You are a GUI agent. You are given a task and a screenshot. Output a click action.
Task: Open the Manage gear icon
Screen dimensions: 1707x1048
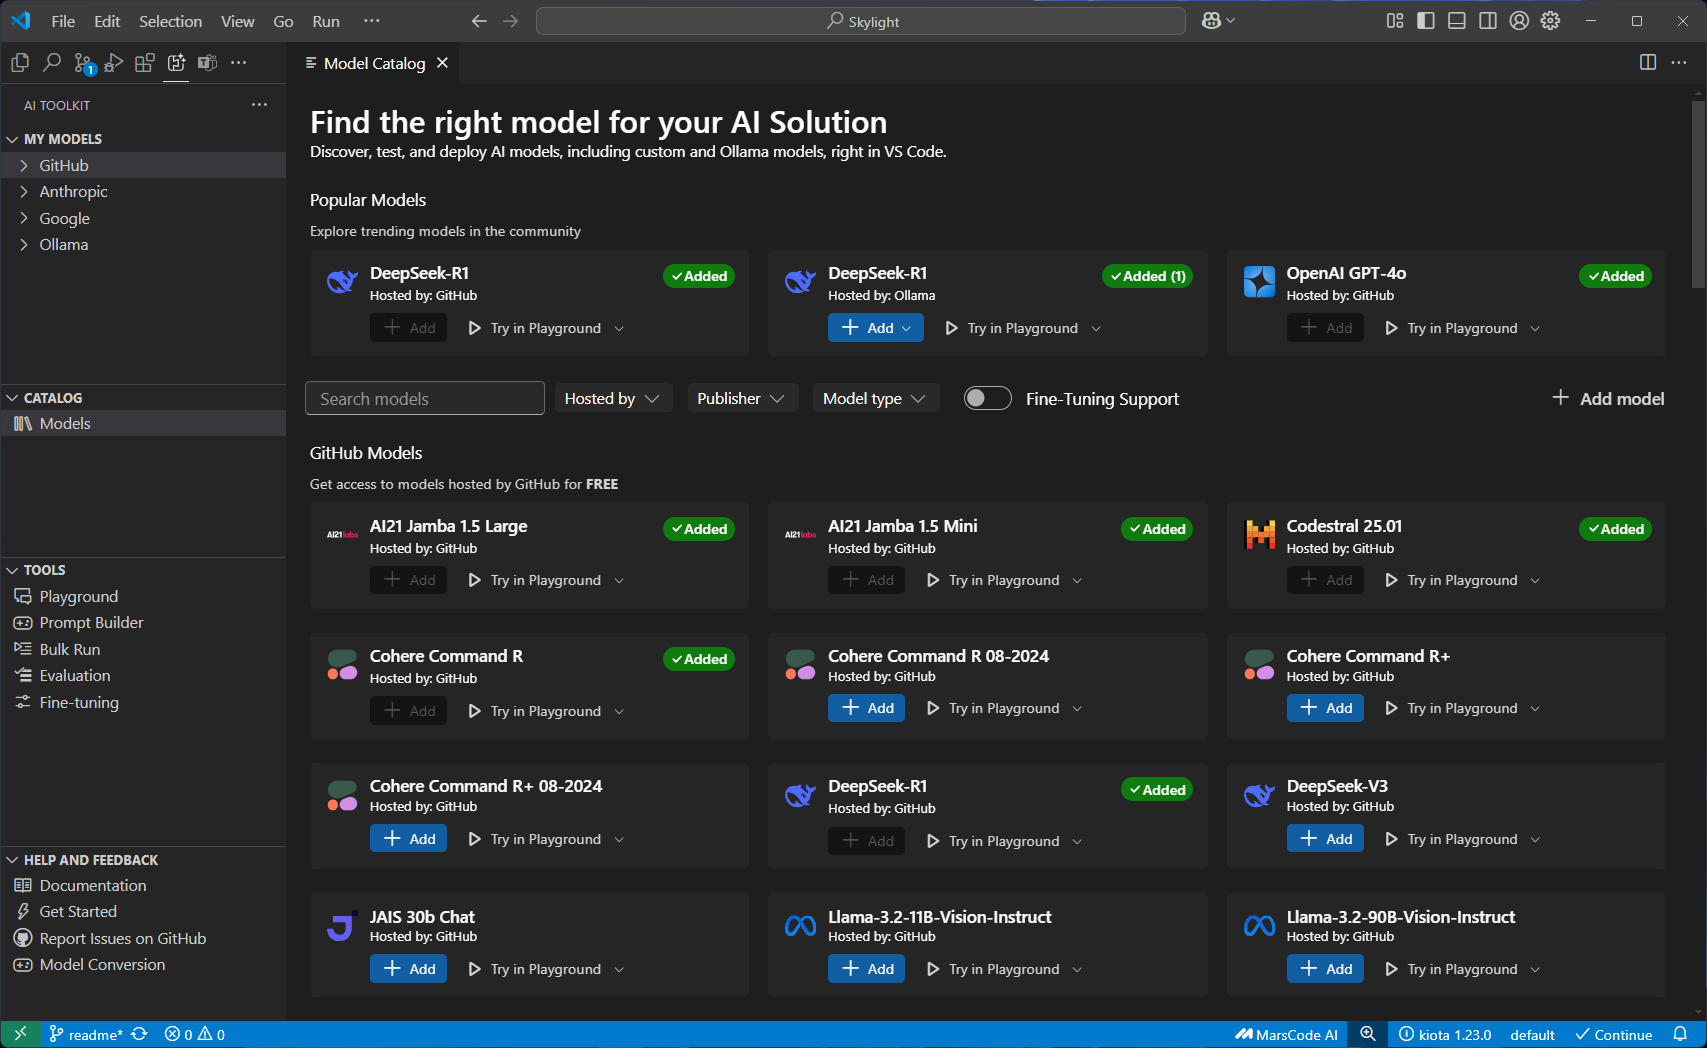click(x=1550, y=21)
